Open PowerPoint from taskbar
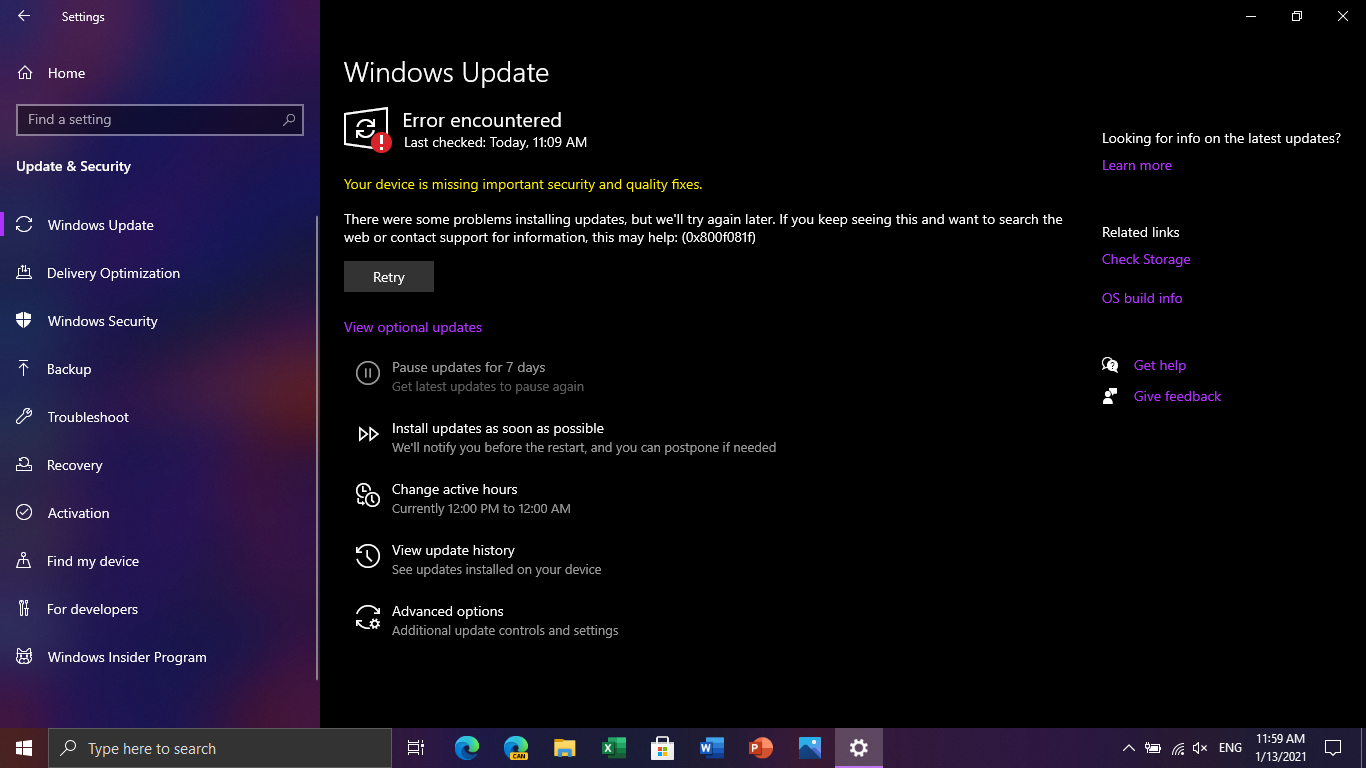Screen dimensions: 1366x768 760,748
